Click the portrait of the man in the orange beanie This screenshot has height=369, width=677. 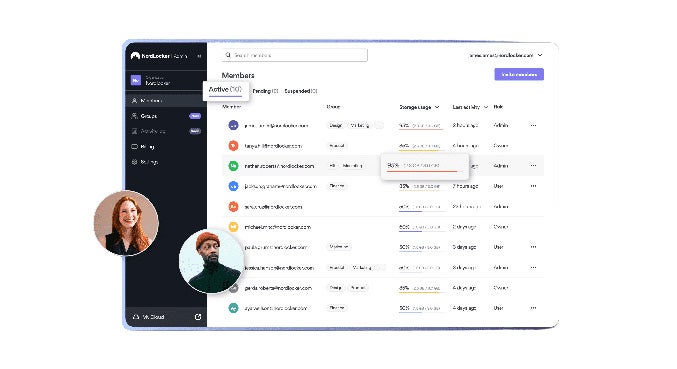coord(212,261)
